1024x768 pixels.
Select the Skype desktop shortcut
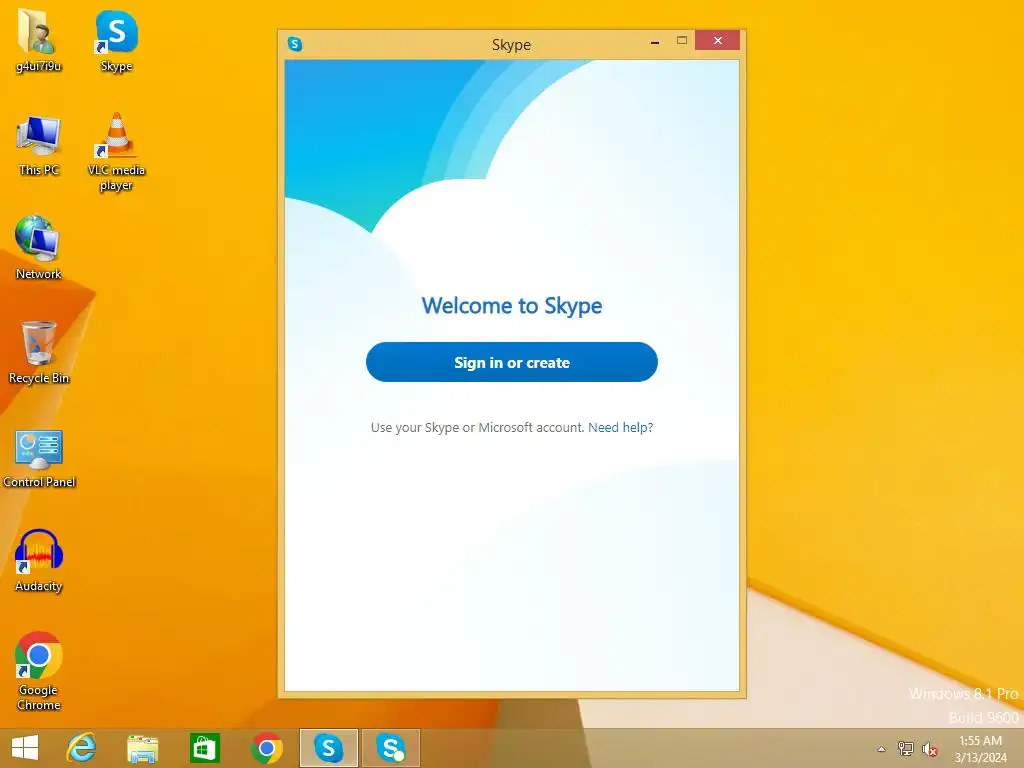pos(116,41)
